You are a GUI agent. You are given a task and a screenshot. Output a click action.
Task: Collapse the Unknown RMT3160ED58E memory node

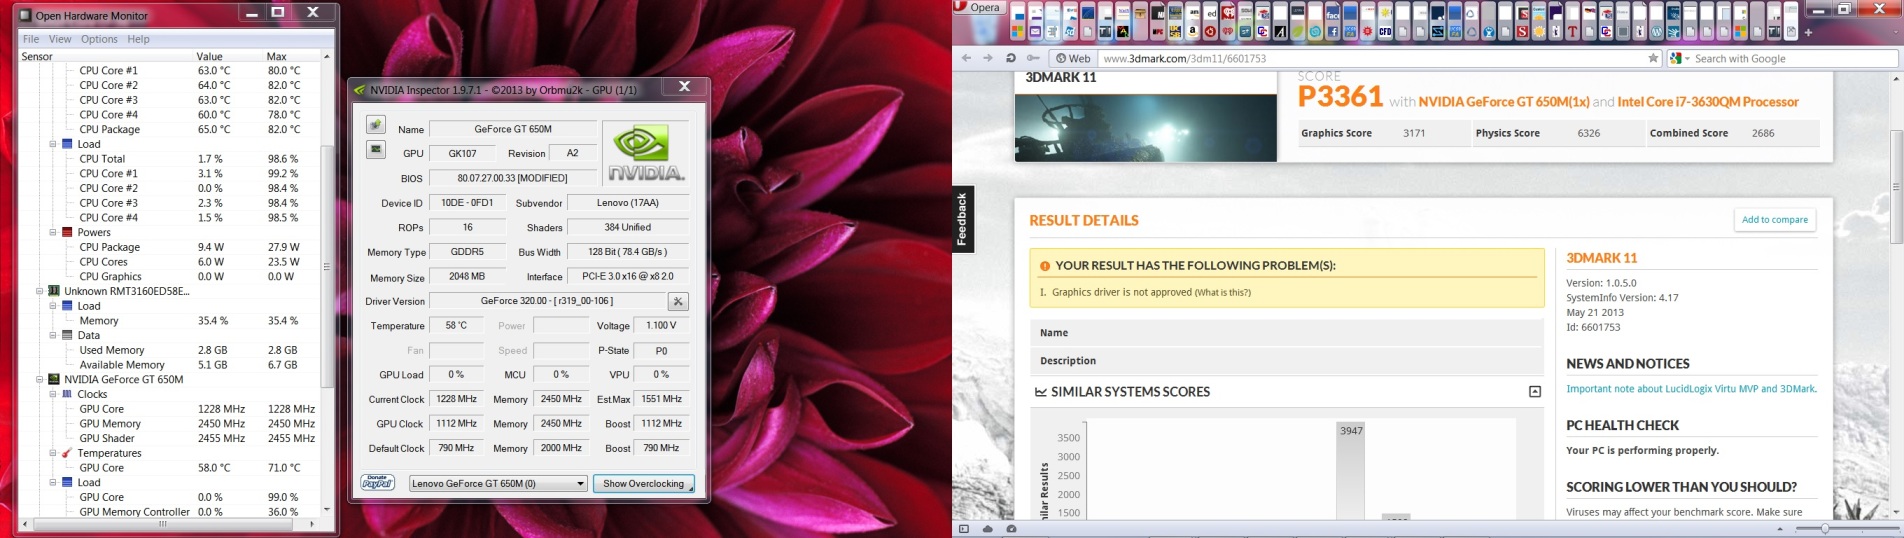point(40,291)
